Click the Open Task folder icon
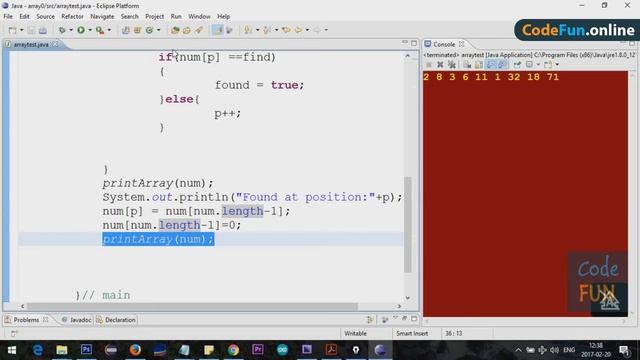Image resolution: width=640 pixels, height=360 pixels. [187, 30]
